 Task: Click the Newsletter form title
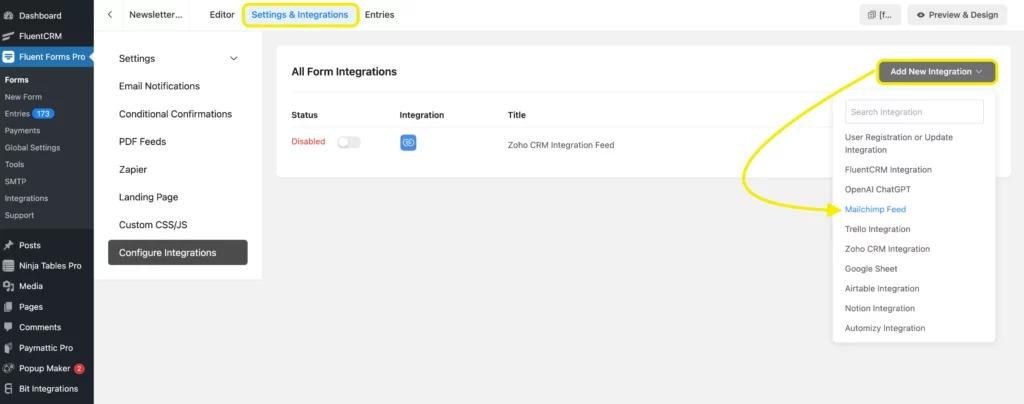coord(155,14)
